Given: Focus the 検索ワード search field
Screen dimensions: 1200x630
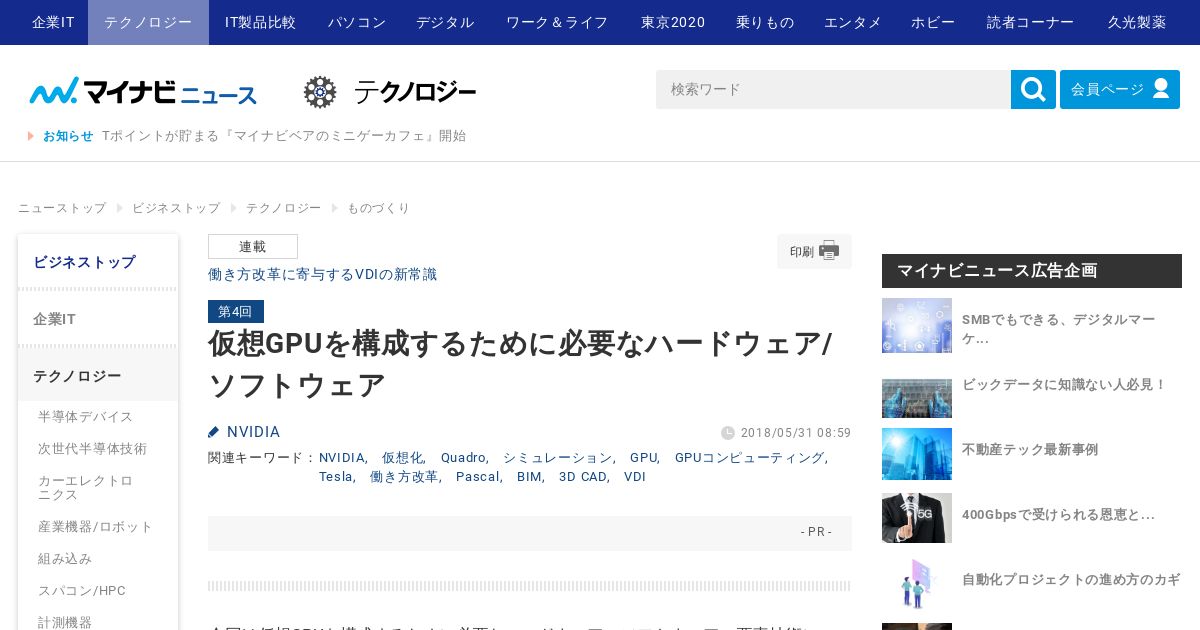Looking at the screenshot, I should tap(833, 90).
